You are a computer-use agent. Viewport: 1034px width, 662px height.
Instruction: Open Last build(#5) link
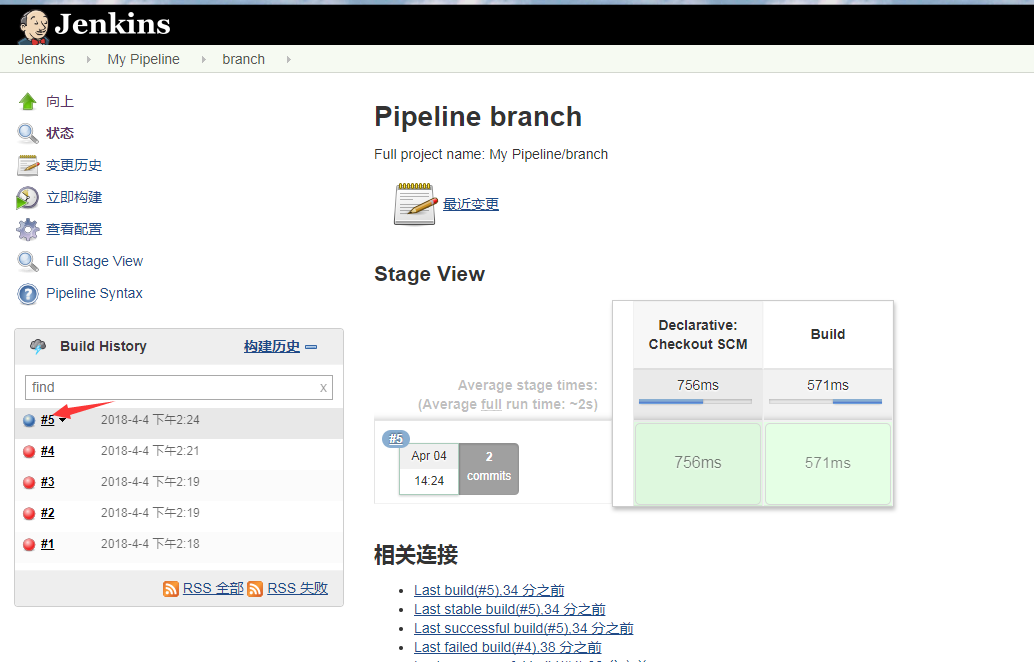(489, 590)
